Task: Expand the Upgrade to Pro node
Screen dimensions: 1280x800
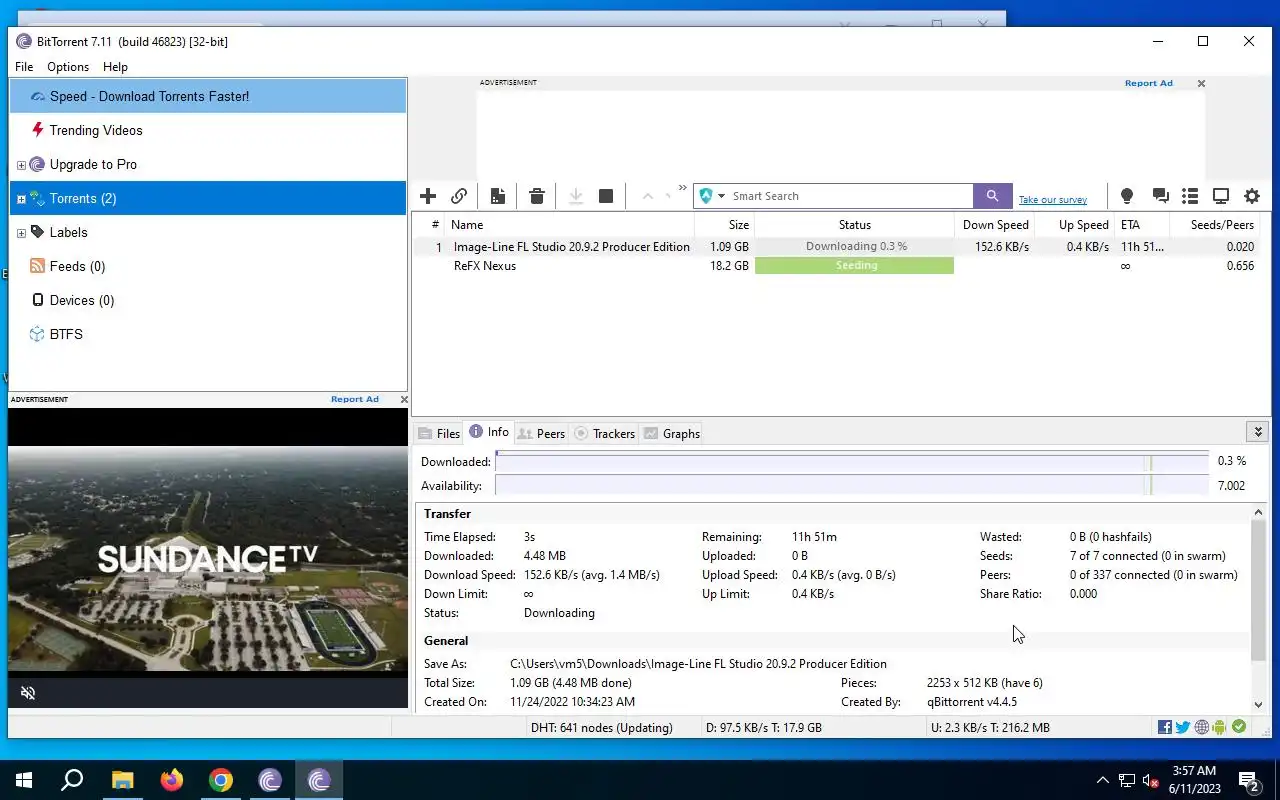Action: (x=21, y=165)
